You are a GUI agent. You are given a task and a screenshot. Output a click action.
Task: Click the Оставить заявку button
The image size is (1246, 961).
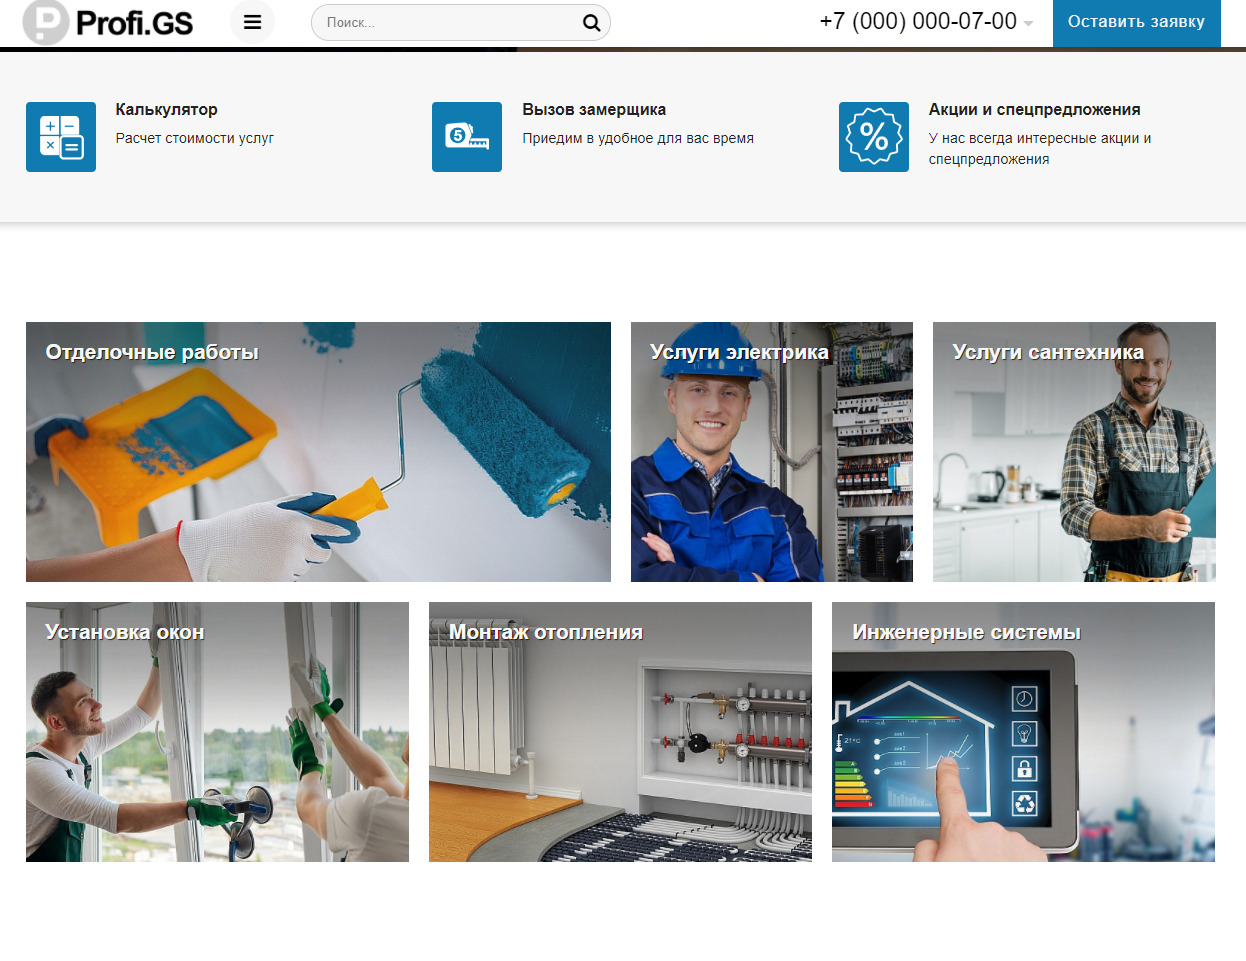pos(1136,22)
